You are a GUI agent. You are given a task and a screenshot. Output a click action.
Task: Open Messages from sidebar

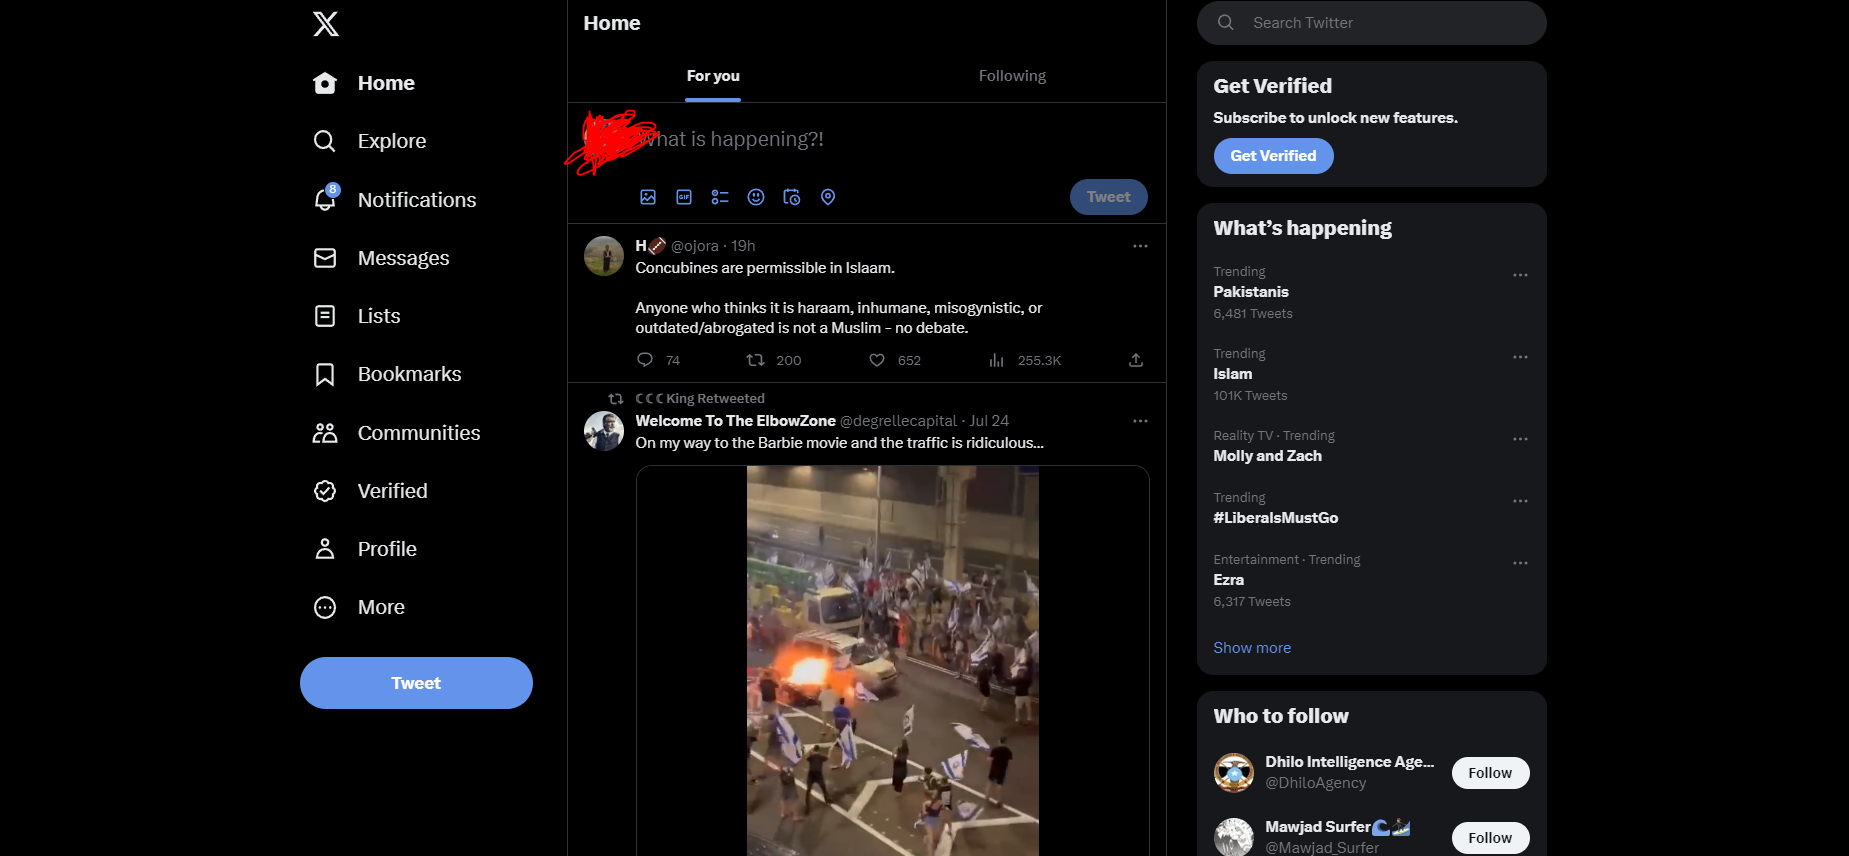(381, 258)
